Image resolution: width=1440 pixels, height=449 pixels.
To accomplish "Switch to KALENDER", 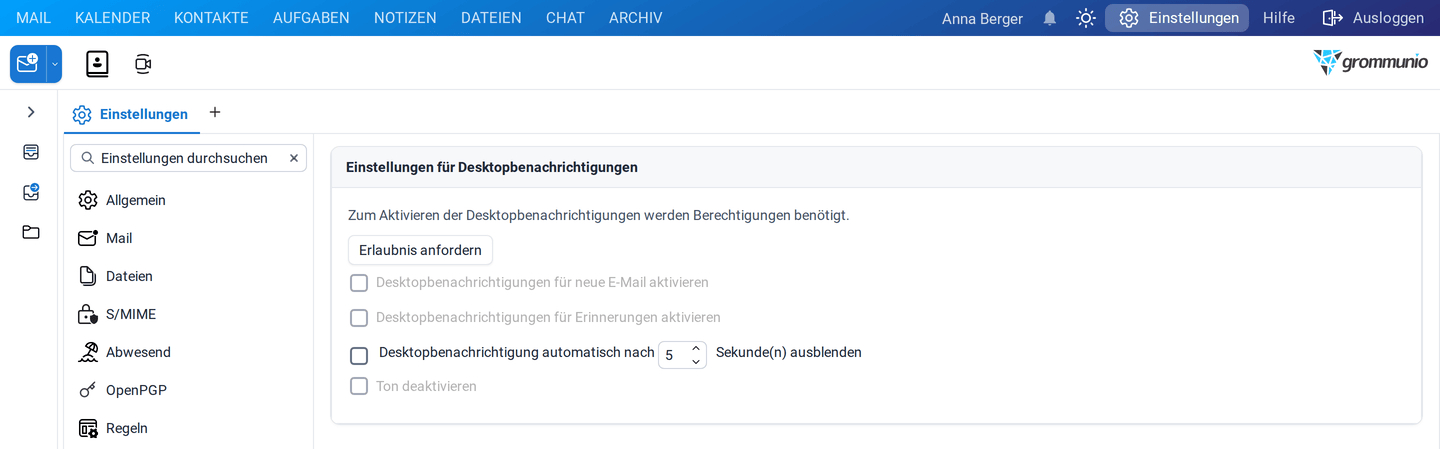I will pos(112,18).
